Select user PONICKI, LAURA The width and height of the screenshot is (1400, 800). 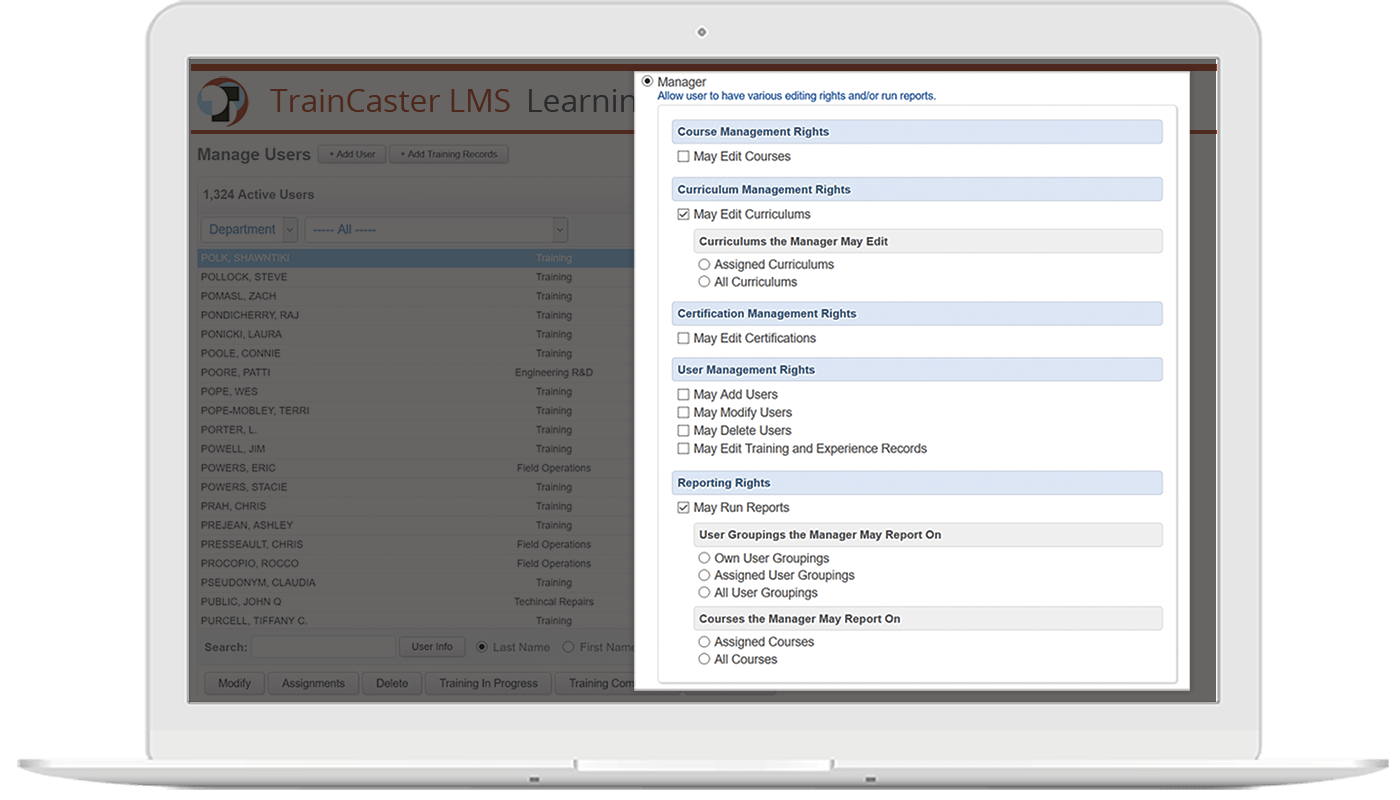click(x=416, y=334)
